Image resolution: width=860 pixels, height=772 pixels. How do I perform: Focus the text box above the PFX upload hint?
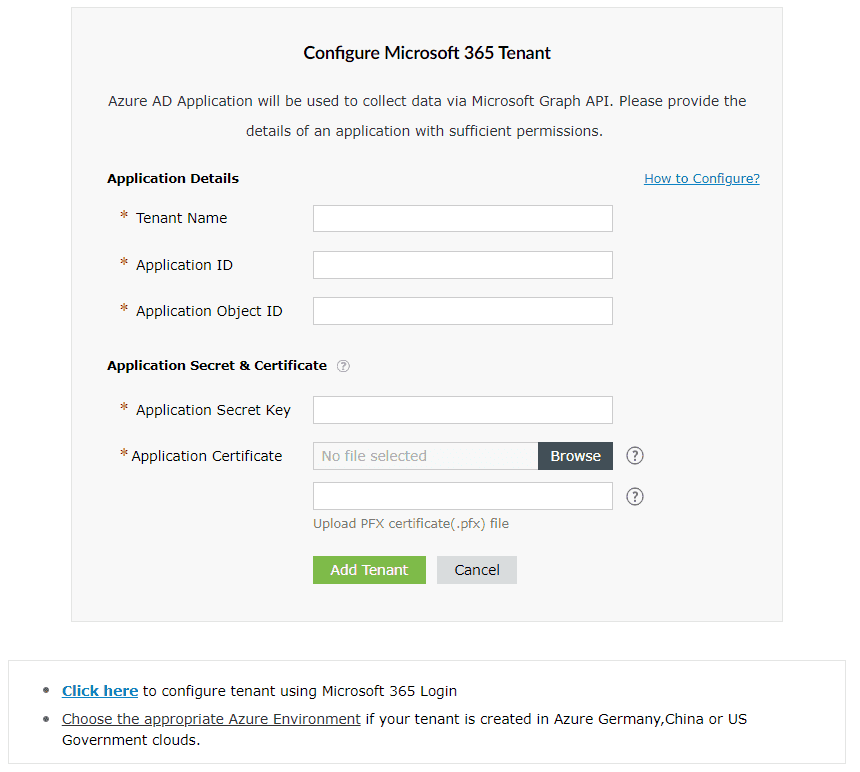[x=462, y=497]
